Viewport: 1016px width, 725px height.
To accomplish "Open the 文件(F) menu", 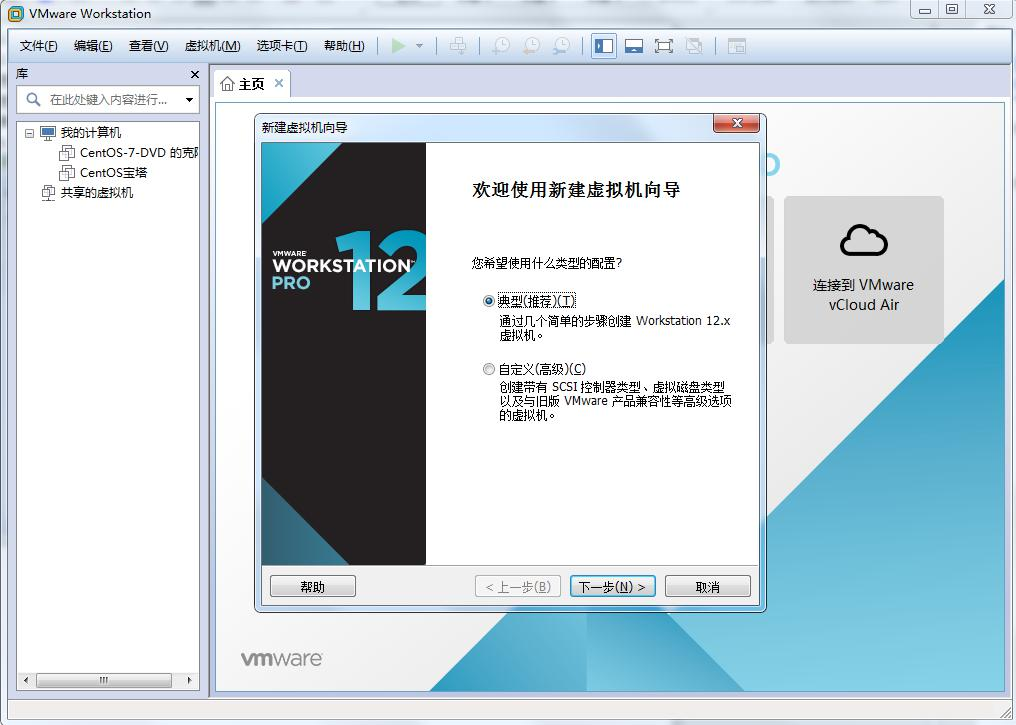I will point(38,46).
